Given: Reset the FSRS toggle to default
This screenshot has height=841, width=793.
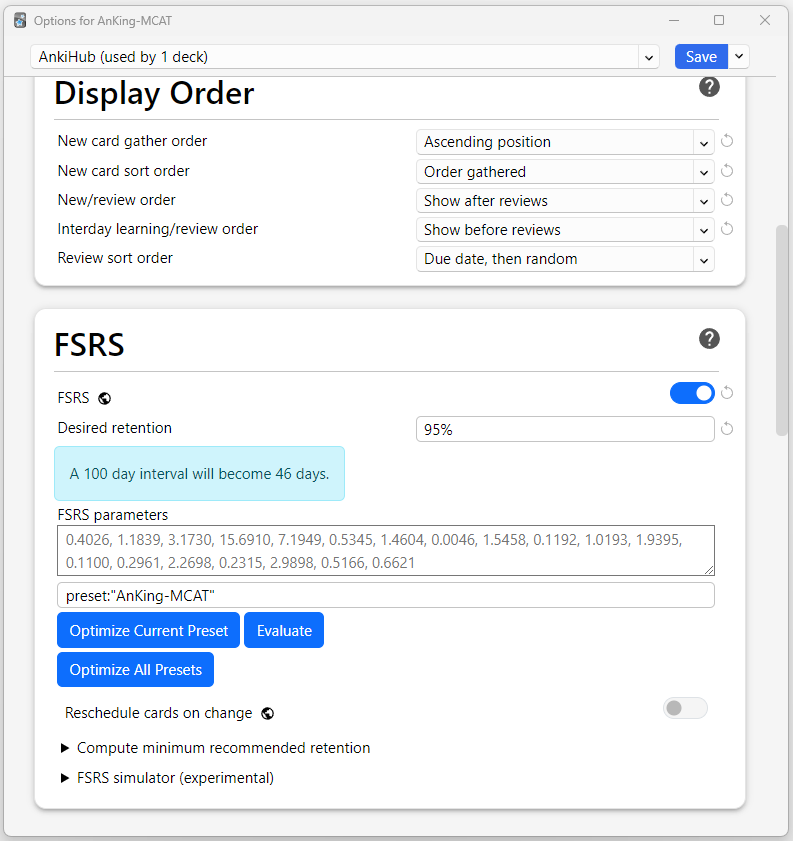Looking at the screenshot, I should click(727, 393).
